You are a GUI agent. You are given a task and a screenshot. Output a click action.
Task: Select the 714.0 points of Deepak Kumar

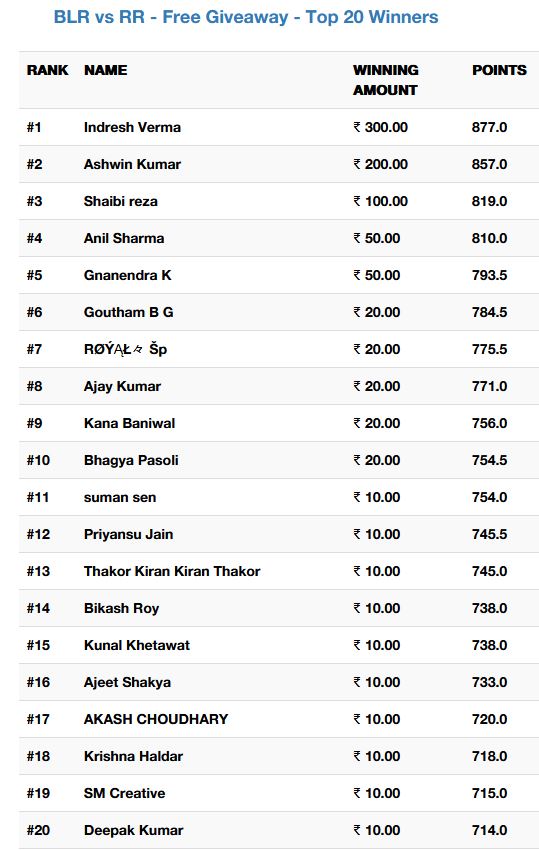[x=490, y=830]
